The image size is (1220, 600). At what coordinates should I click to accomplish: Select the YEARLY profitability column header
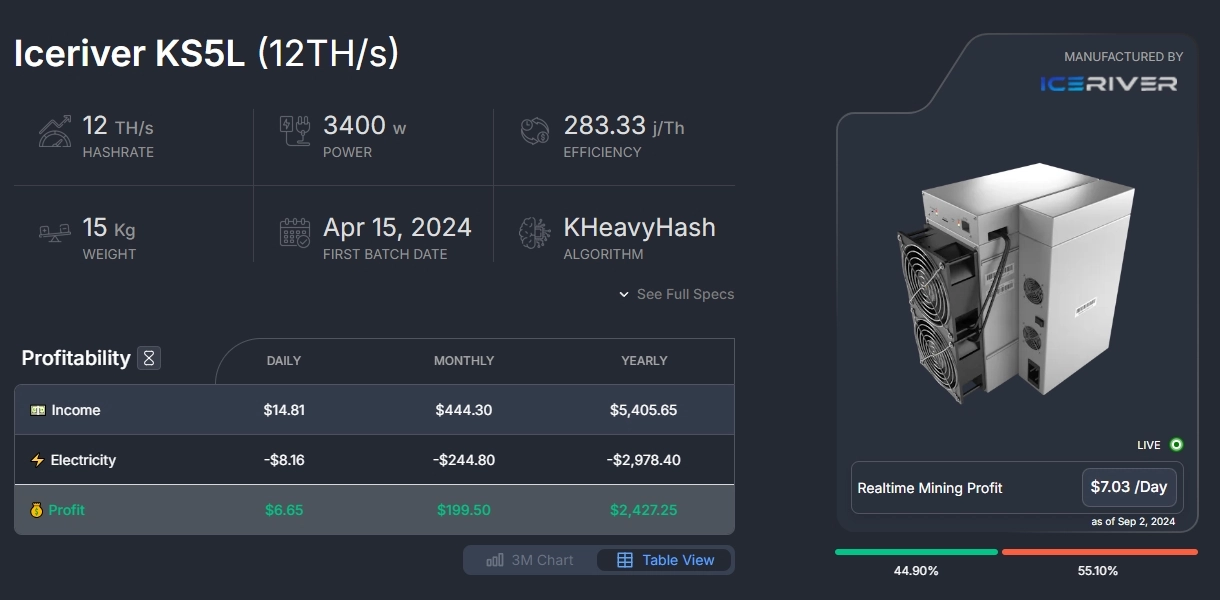(644, 361)
